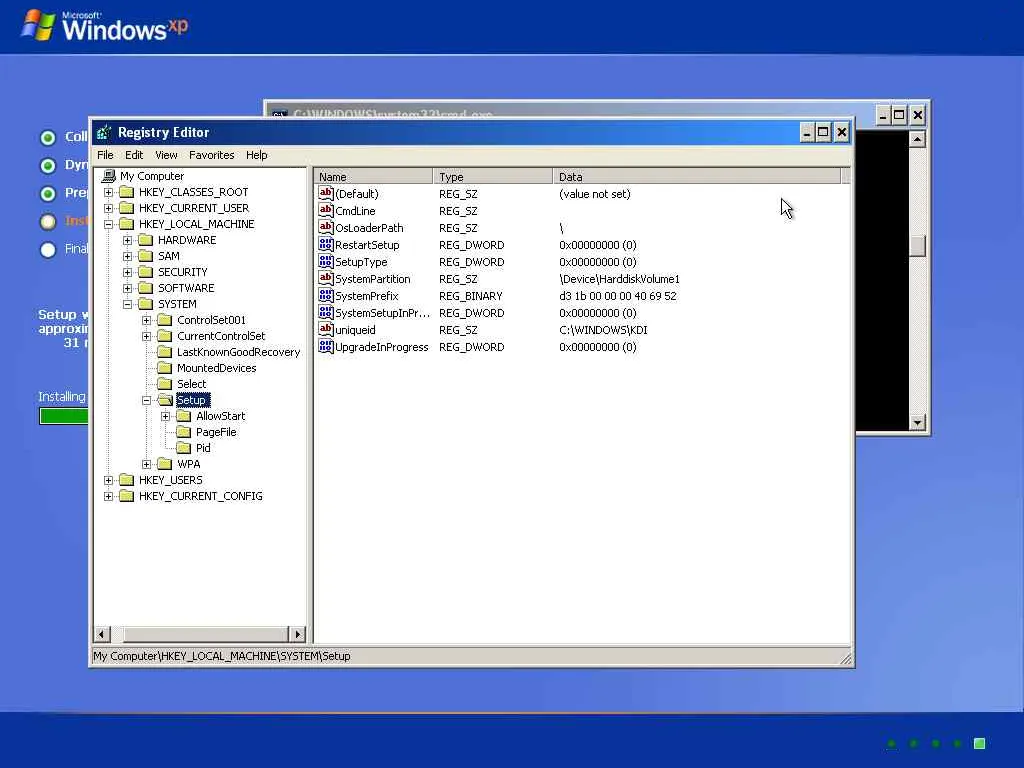Minimize the Registry Editor window

click(x=807, y=133)
